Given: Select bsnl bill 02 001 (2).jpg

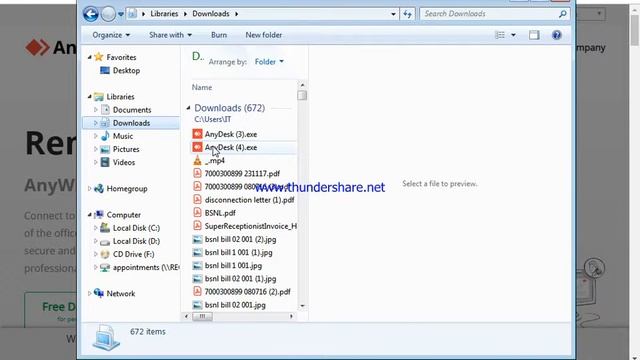Looking at the screenshot, I should (240, 239).
